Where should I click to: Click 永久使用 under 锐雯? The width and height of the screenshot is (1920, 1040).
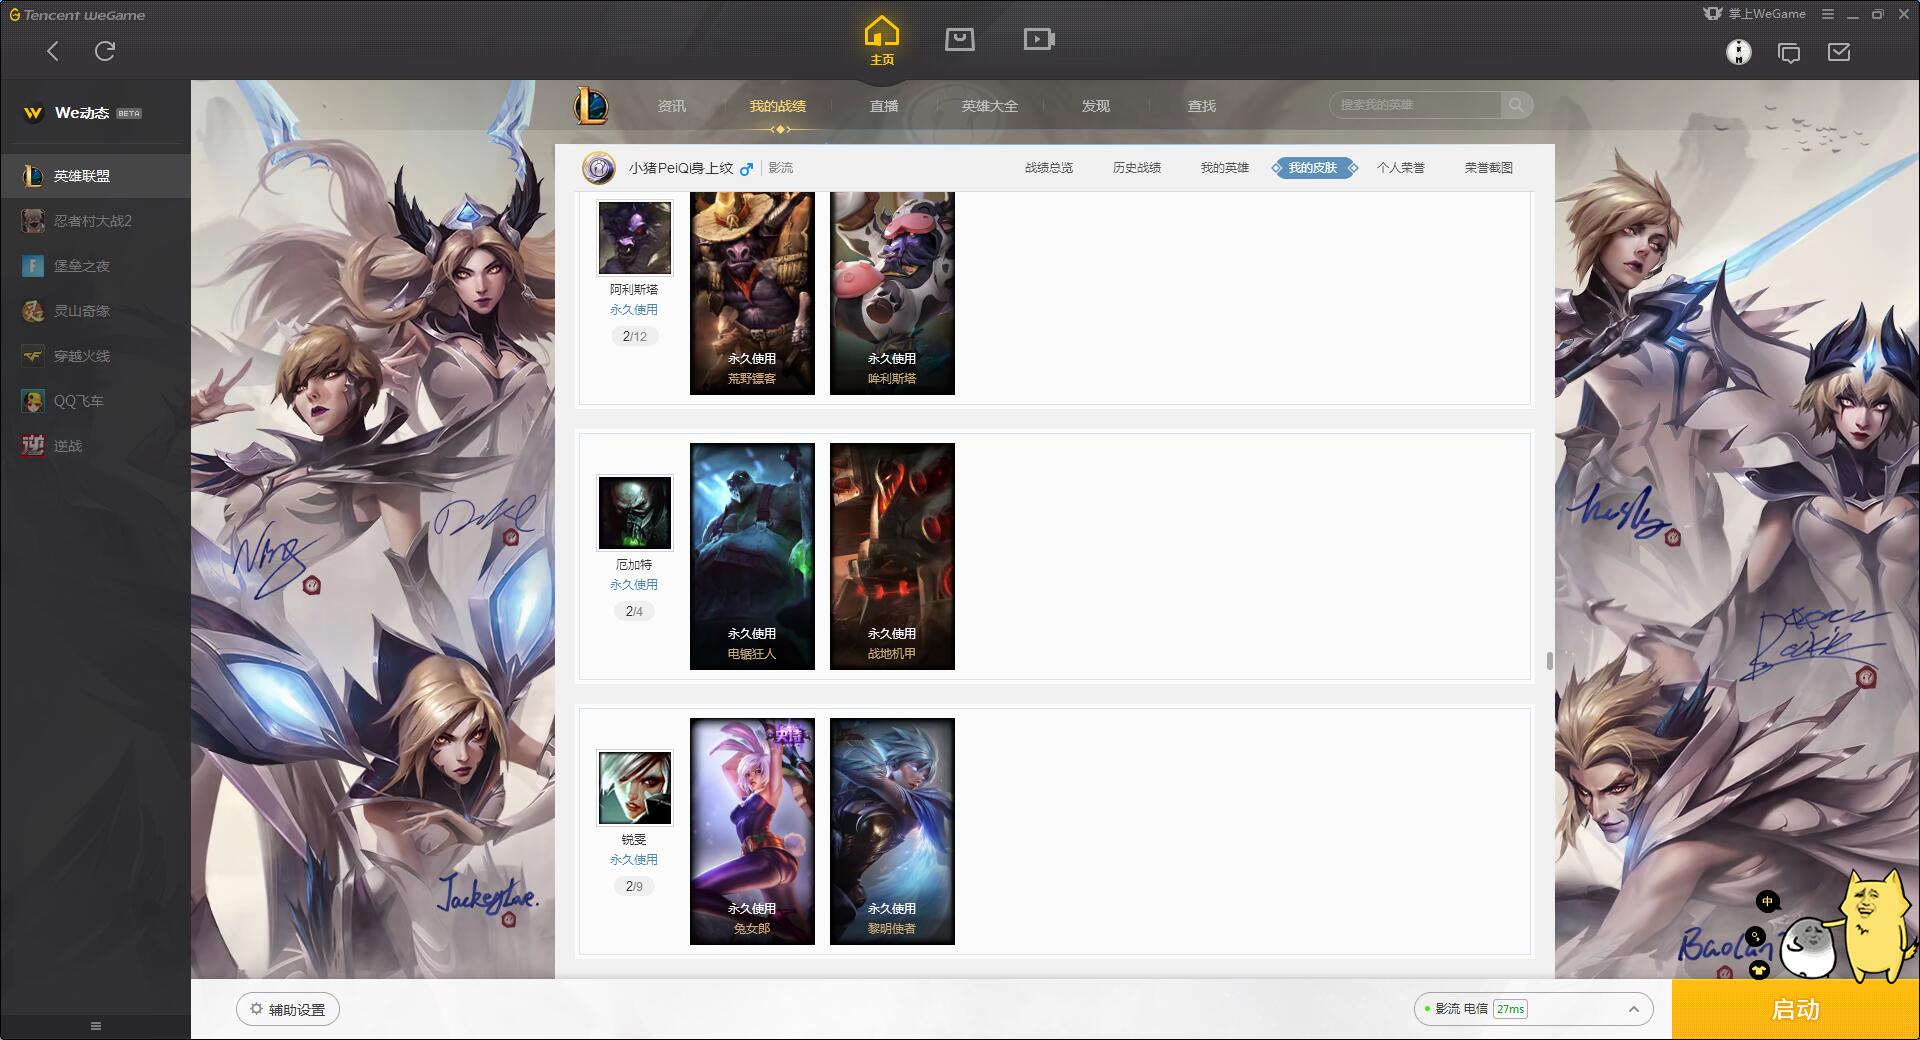634,860
